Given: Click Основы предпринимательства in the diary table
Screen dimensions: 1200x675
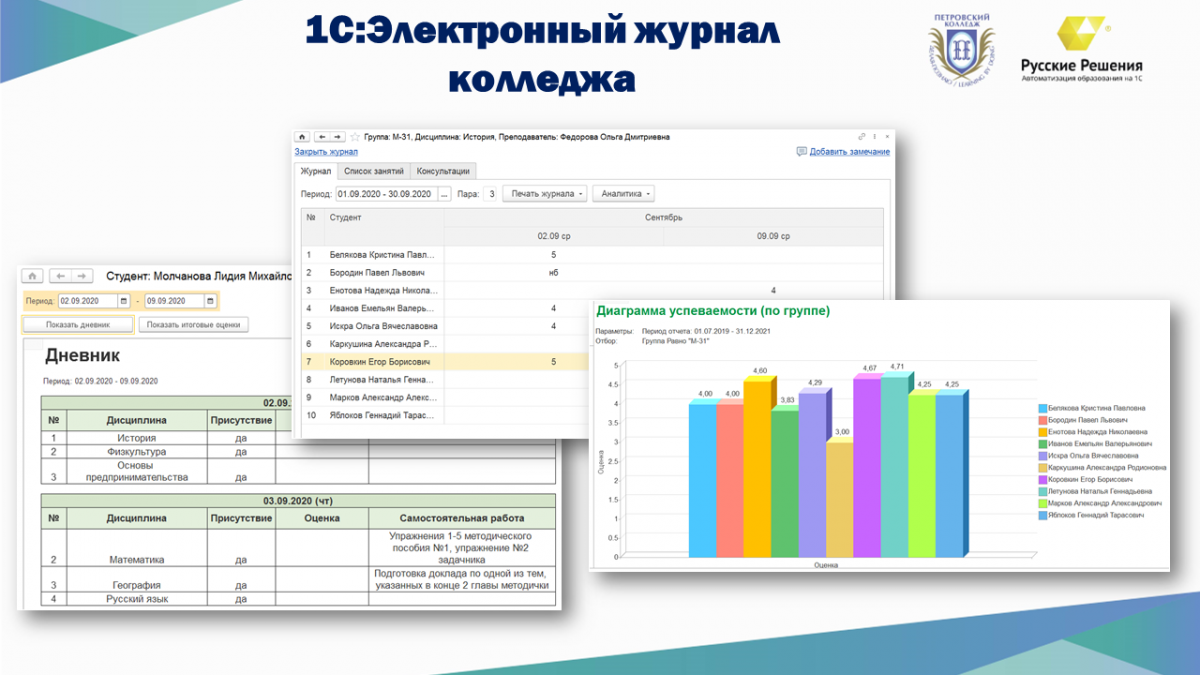Looking at the screenshot, I should point(137,471).
